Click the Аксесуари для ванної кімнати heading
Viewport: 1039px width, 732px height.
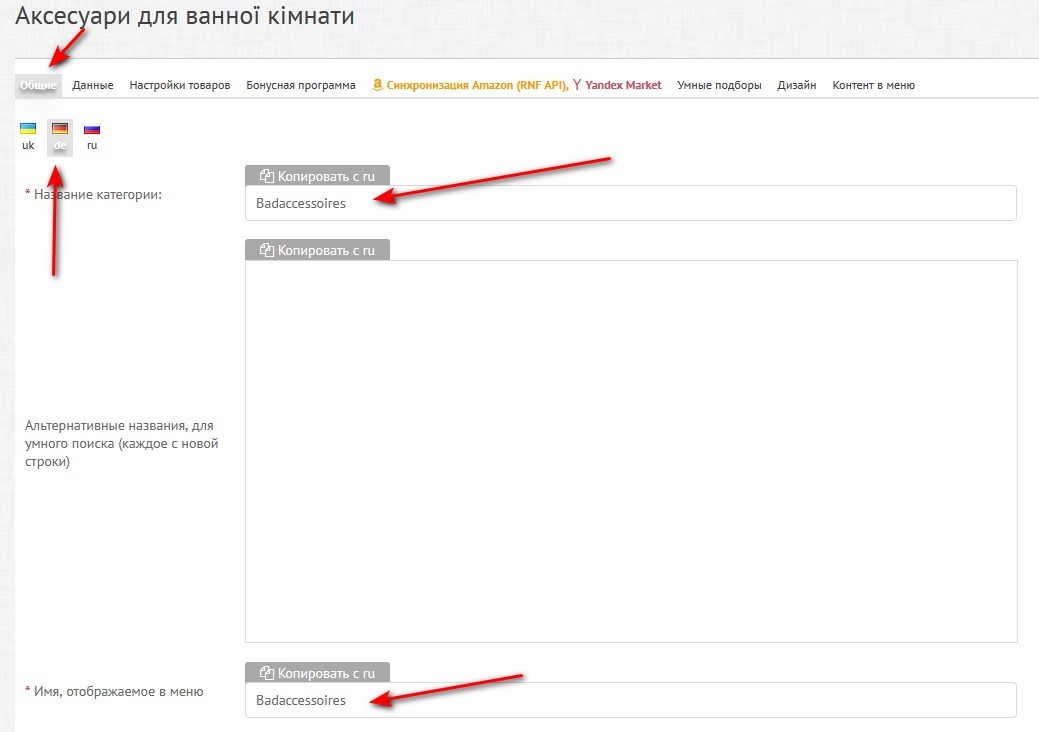tap(184, 16)
